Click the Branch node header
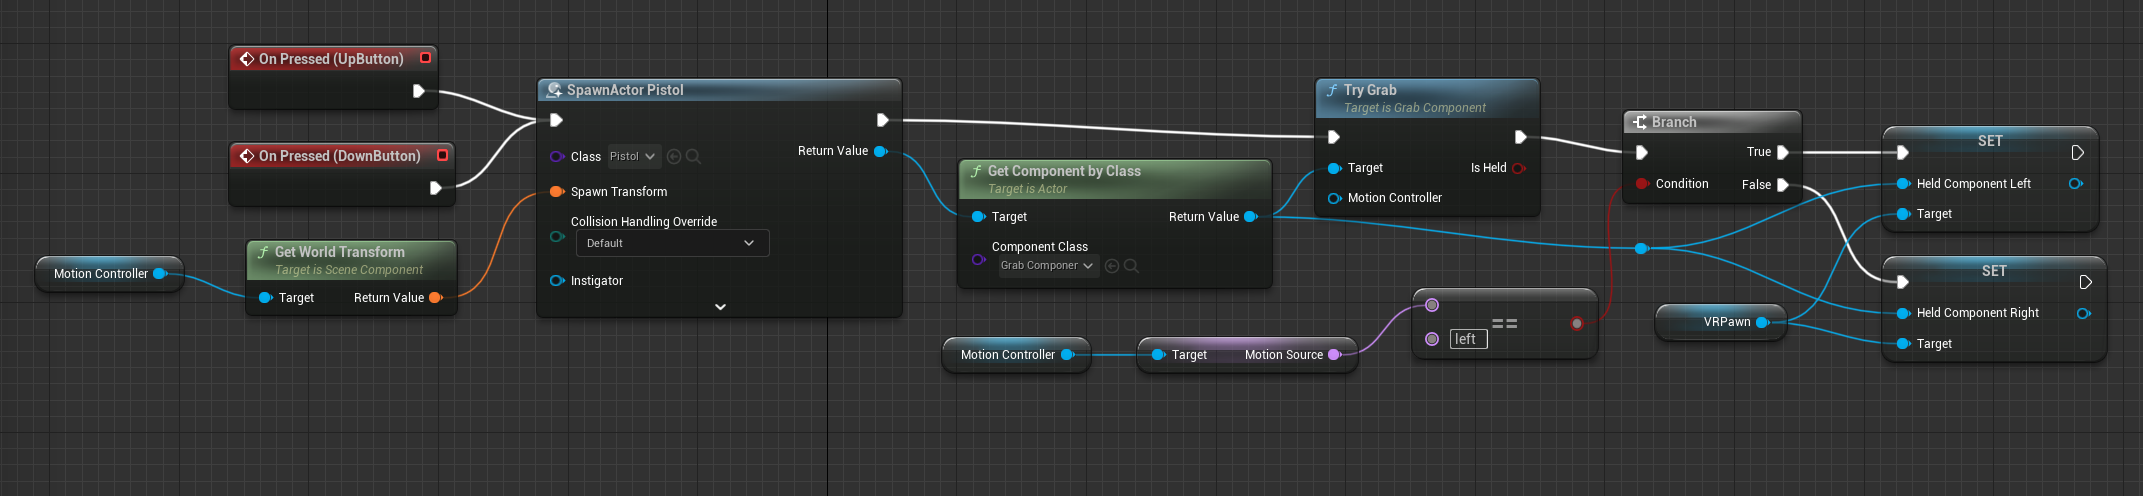The width and height of the screenshot is (2143, 496). coord(1712,122)
